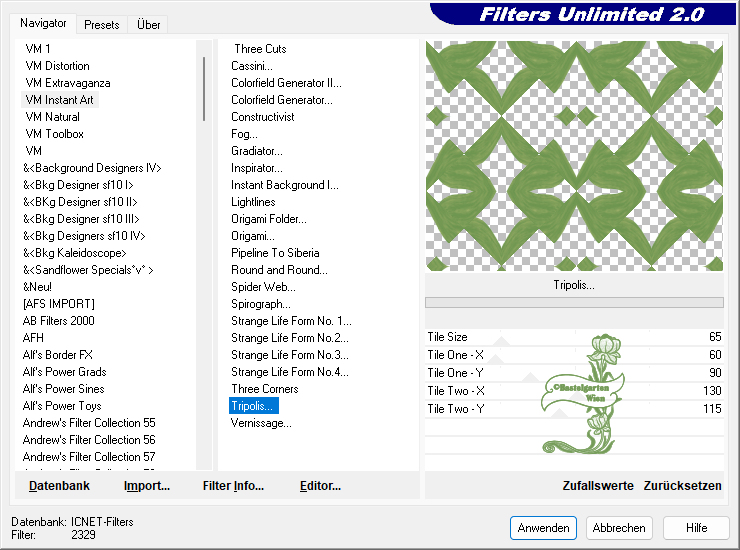Screen dimensions: 740x550
Task: Click the Import... button
Action: click(147, 485)
